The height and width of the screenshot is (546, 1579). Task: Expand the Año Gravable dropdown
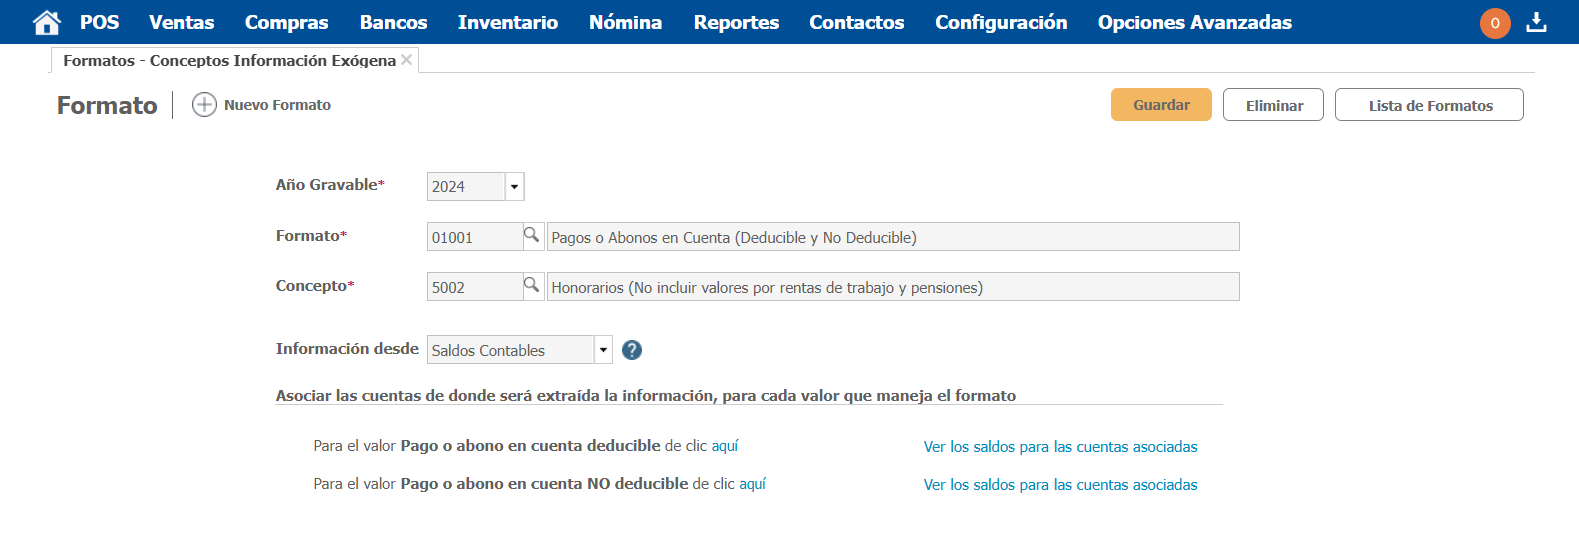click(514, 187)
